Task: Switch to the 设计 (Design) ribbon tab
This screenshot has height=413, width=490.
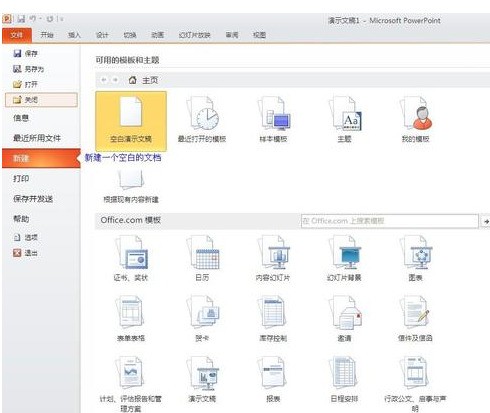Action: pos(102,35)
